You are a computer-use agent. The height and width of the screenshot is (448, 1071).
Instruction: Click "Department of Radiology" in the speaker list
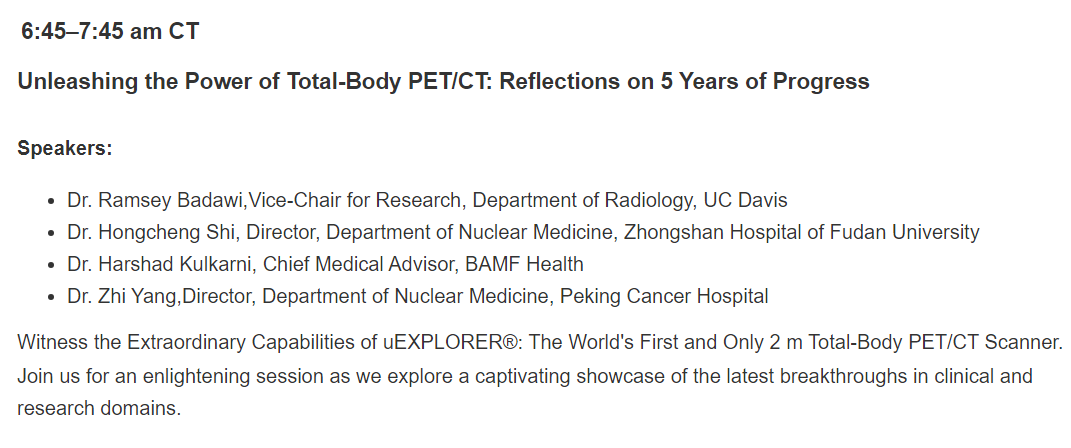point(583,200)
